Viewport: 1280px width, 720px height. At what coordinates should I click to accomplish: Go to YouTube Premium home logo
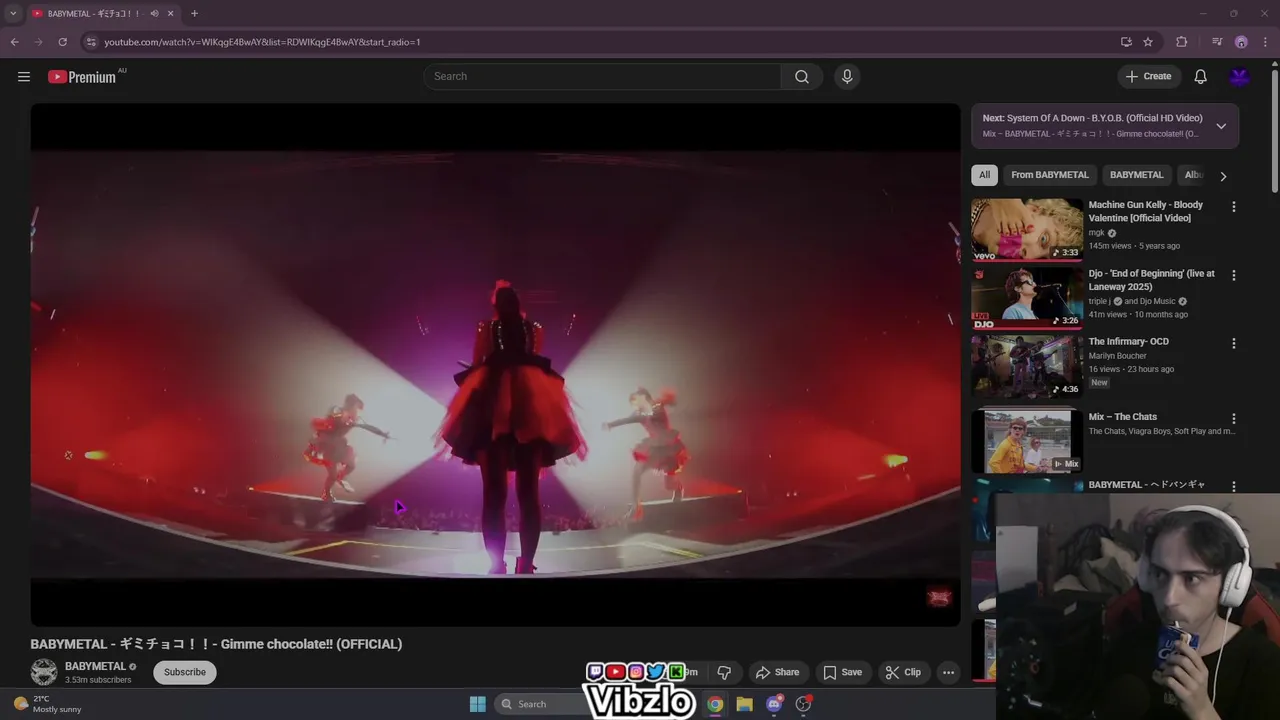(82, 77)
